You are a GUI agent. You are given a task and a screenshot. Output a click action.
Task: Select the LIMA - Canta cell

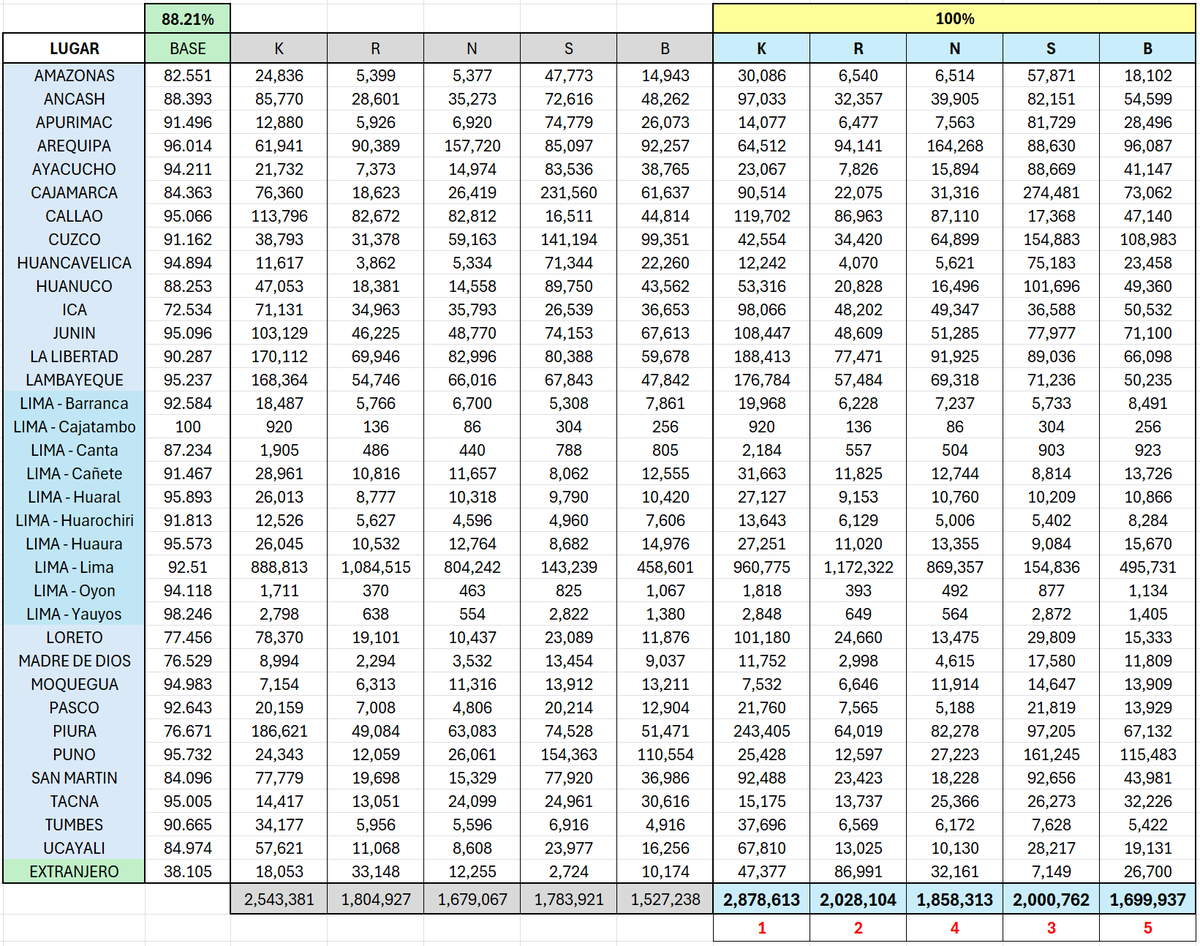74,450
